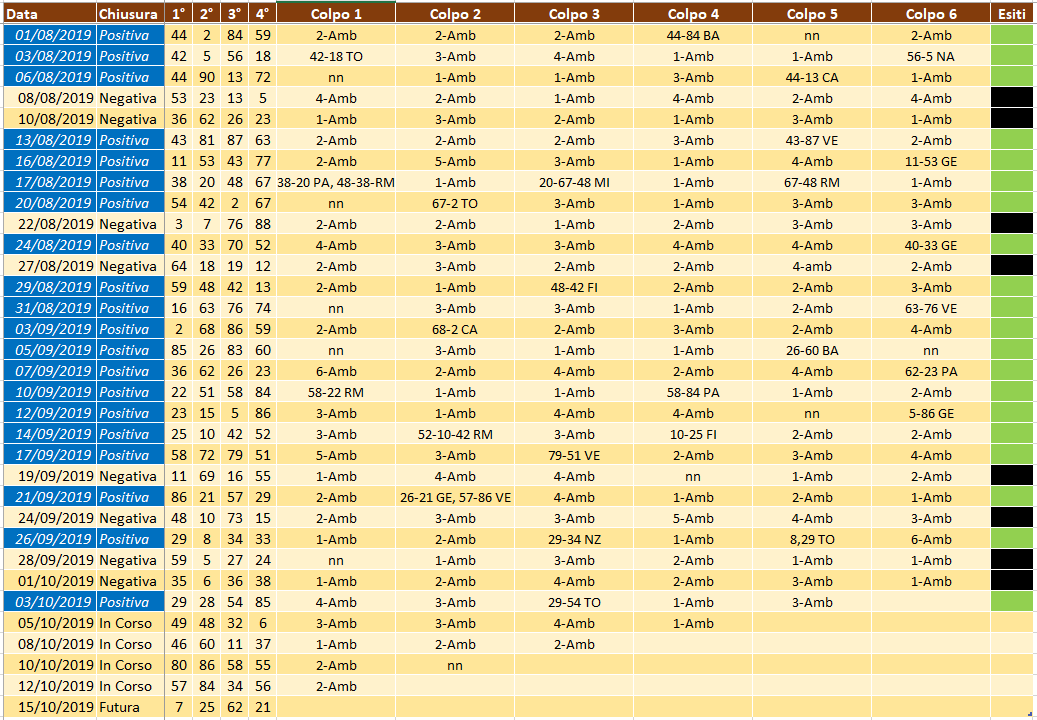
Task: Click the Colpo 3 column header
Action: coord(574,13)
